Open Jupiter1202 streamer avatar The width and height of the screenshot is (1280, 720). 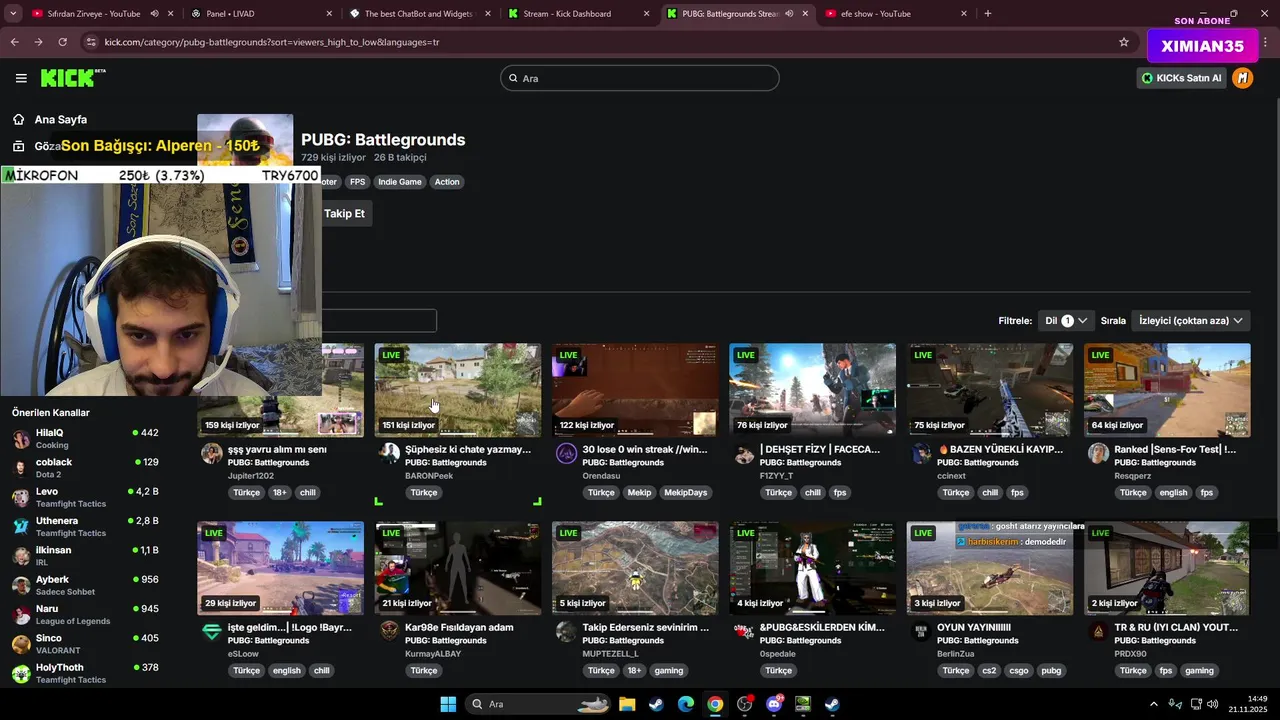pos(211,454)
